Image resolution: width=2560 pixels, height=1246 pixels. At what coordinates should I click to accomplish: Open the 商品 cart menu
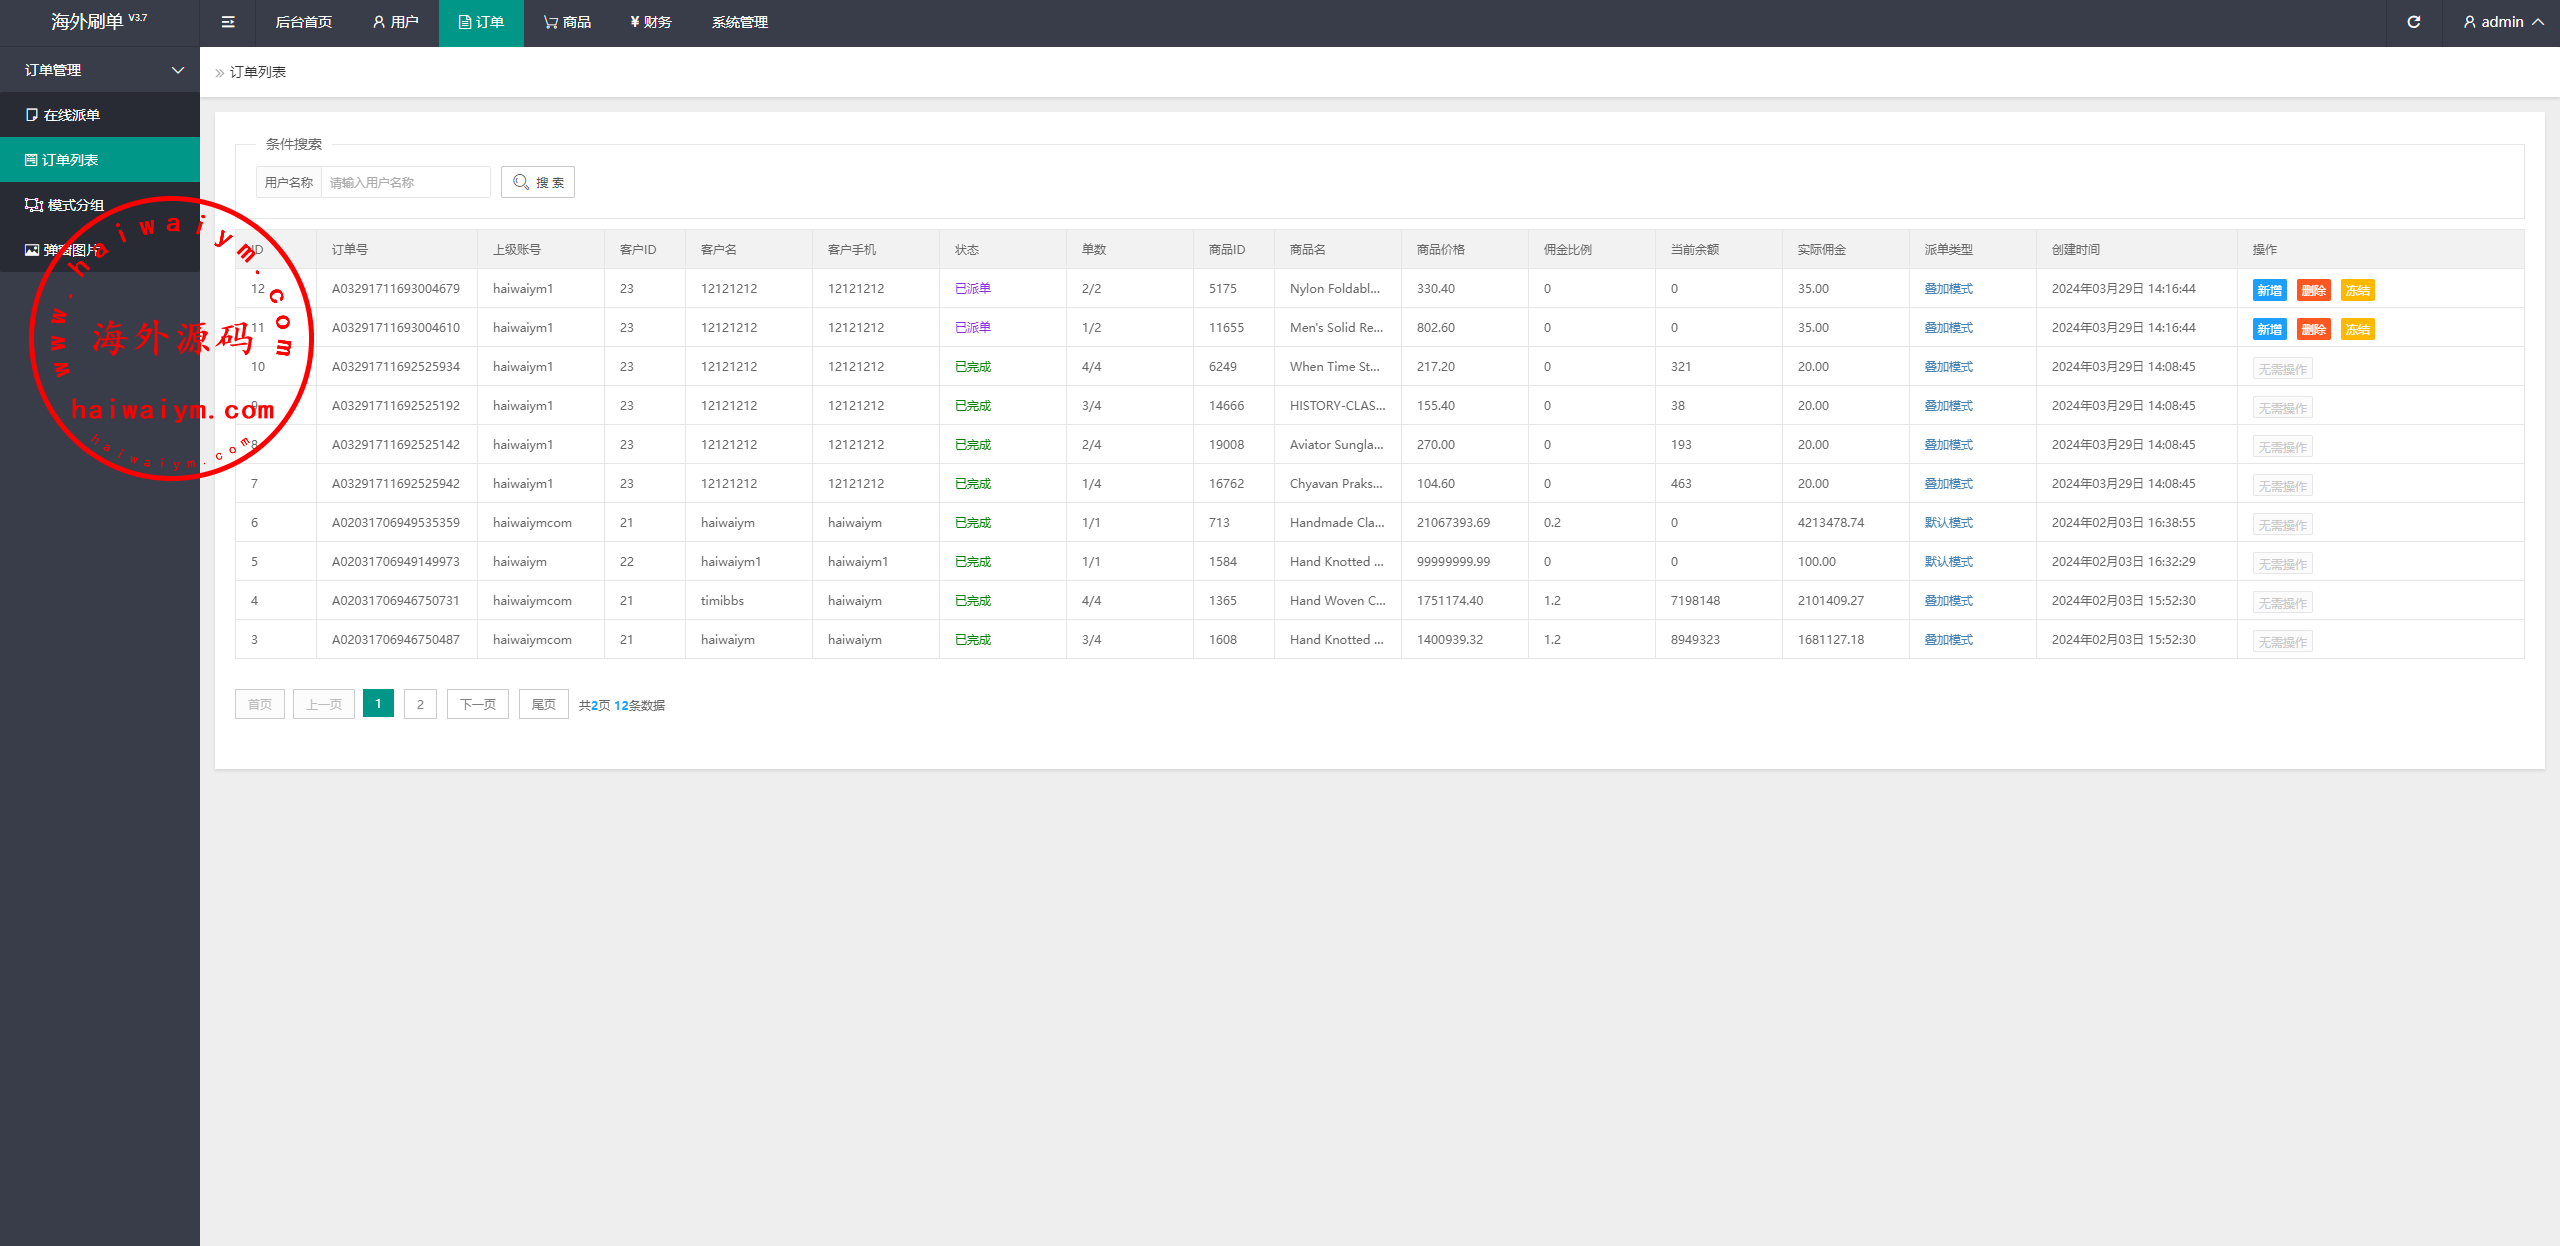pos(567,22)
